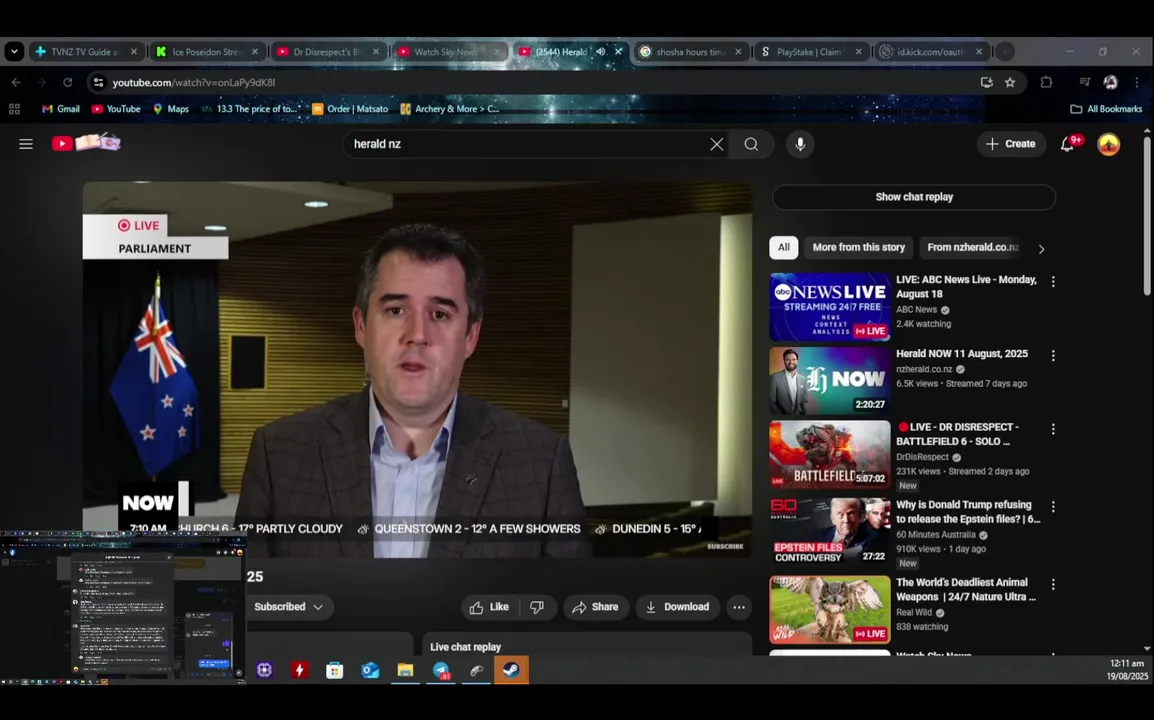Open options for Deadliest Animal Weapons video
Image resolution: width=1154 pixels, height=720 pixels.
coord(1052,584)
